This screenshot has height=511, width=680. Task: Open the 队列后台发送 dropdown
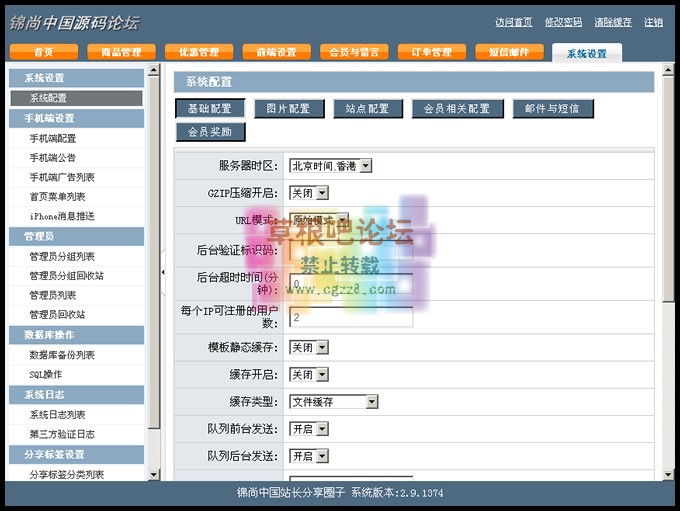coord(309,456)
